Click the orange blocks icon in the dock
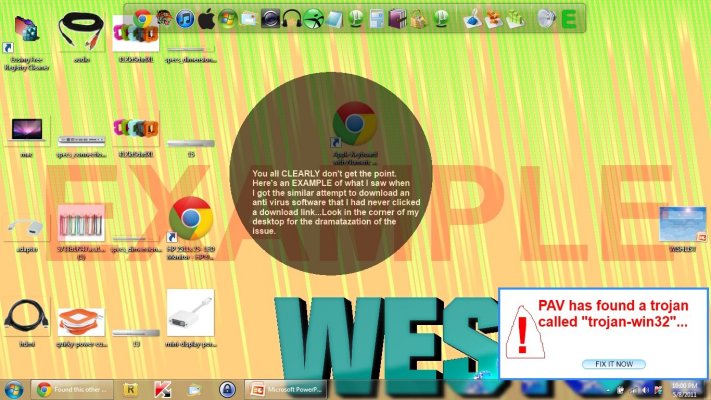 point(494,20)
